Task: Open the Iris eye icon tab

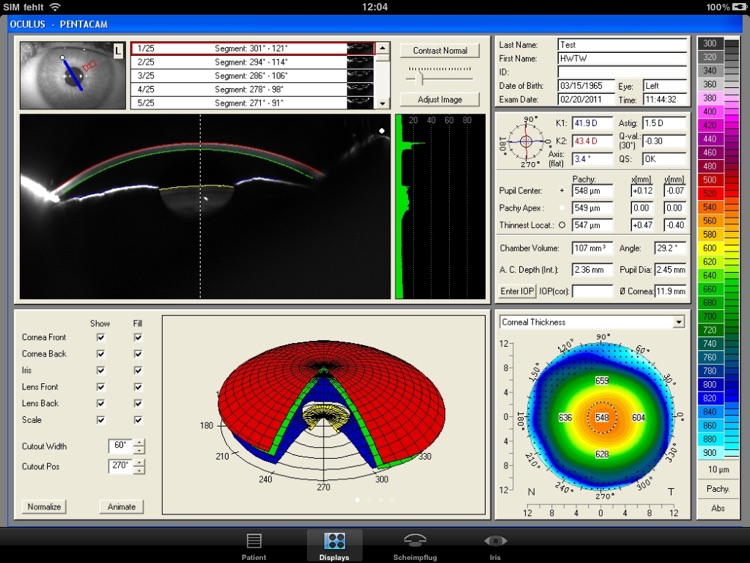Action: click(x=496, y=541)
